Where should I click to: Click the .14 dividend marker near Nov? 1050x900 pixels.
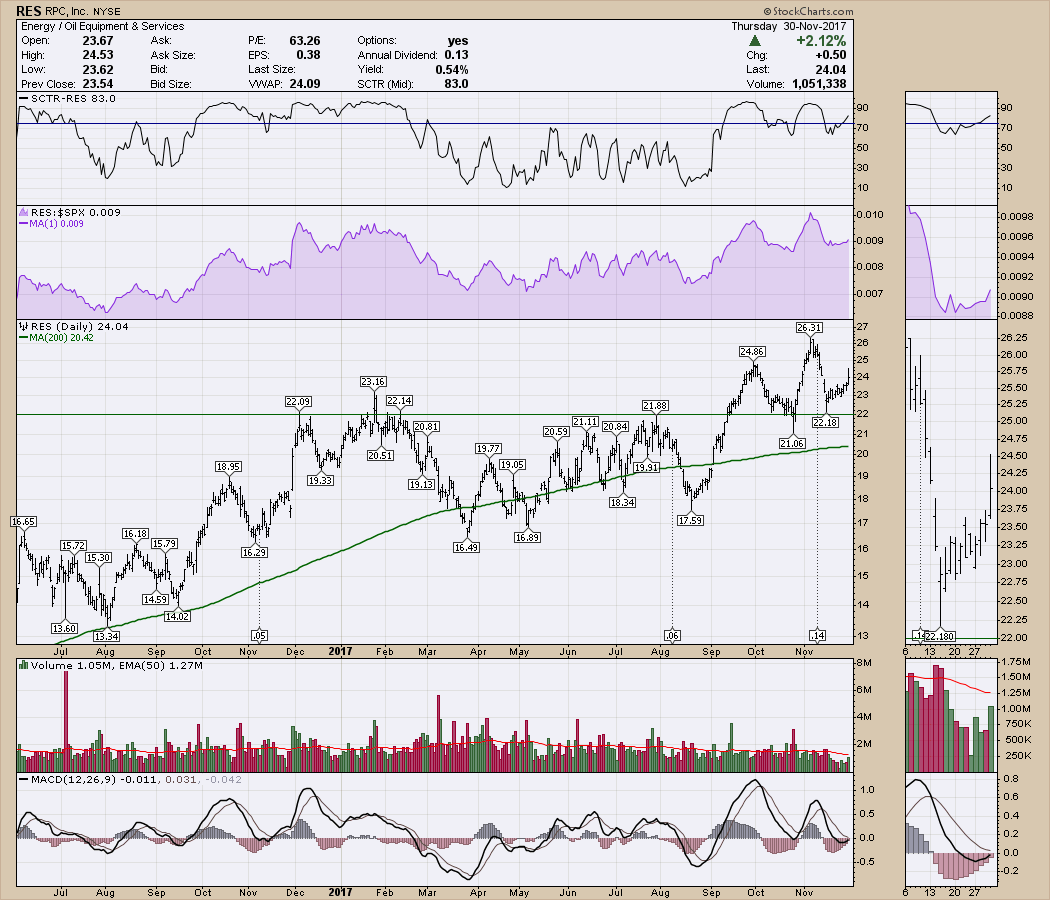(x=817, y=635)
